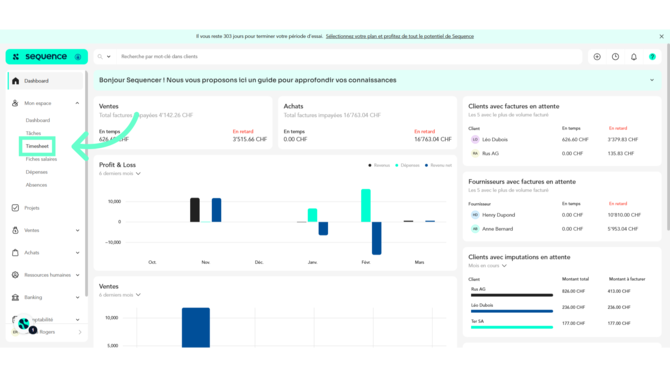The height and width of the screenshot is (377, 670).
Task: Open Dépenses in sidebar
Action: point(36,172)
